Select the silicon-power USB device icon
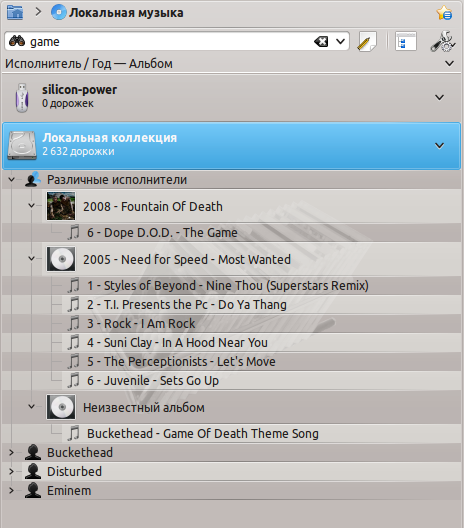Image resolution: width=464 pixels, height=528 pixels. pos(22,98)
